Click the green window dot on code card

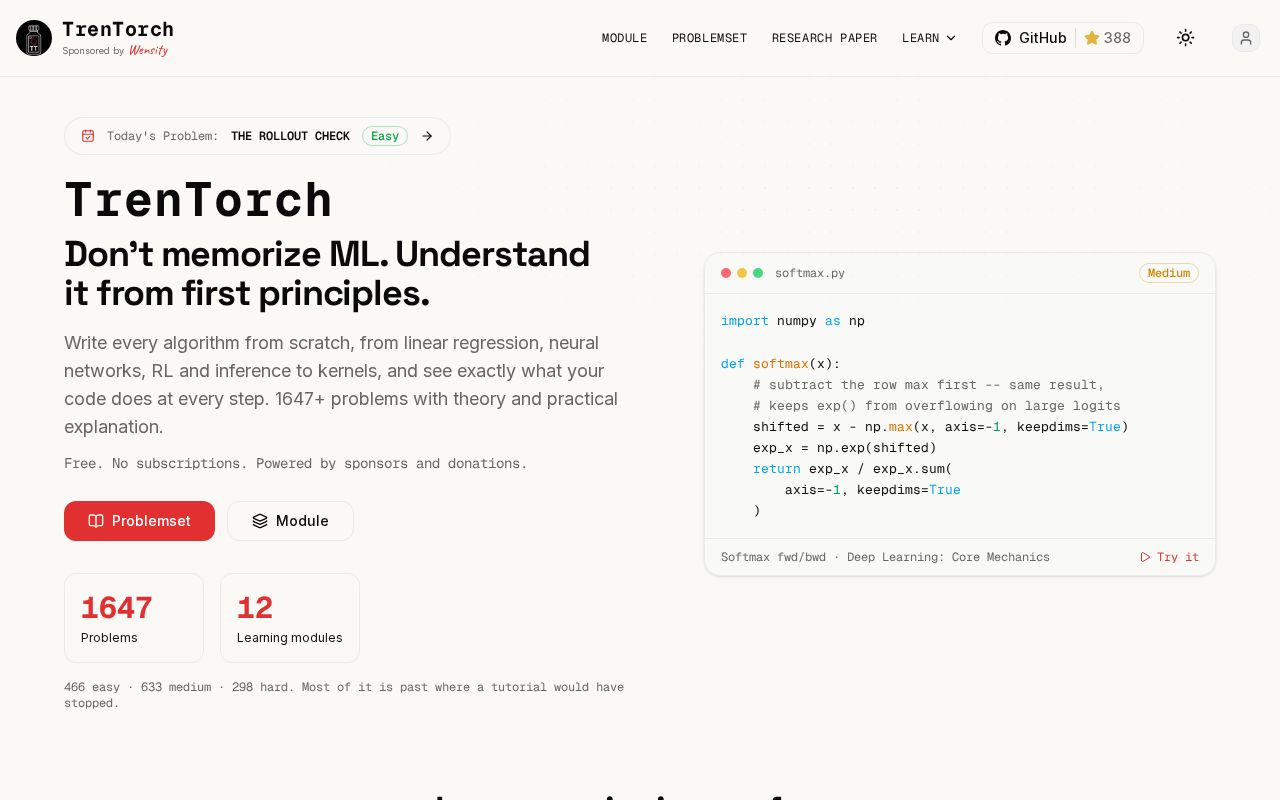pos(758,273)
